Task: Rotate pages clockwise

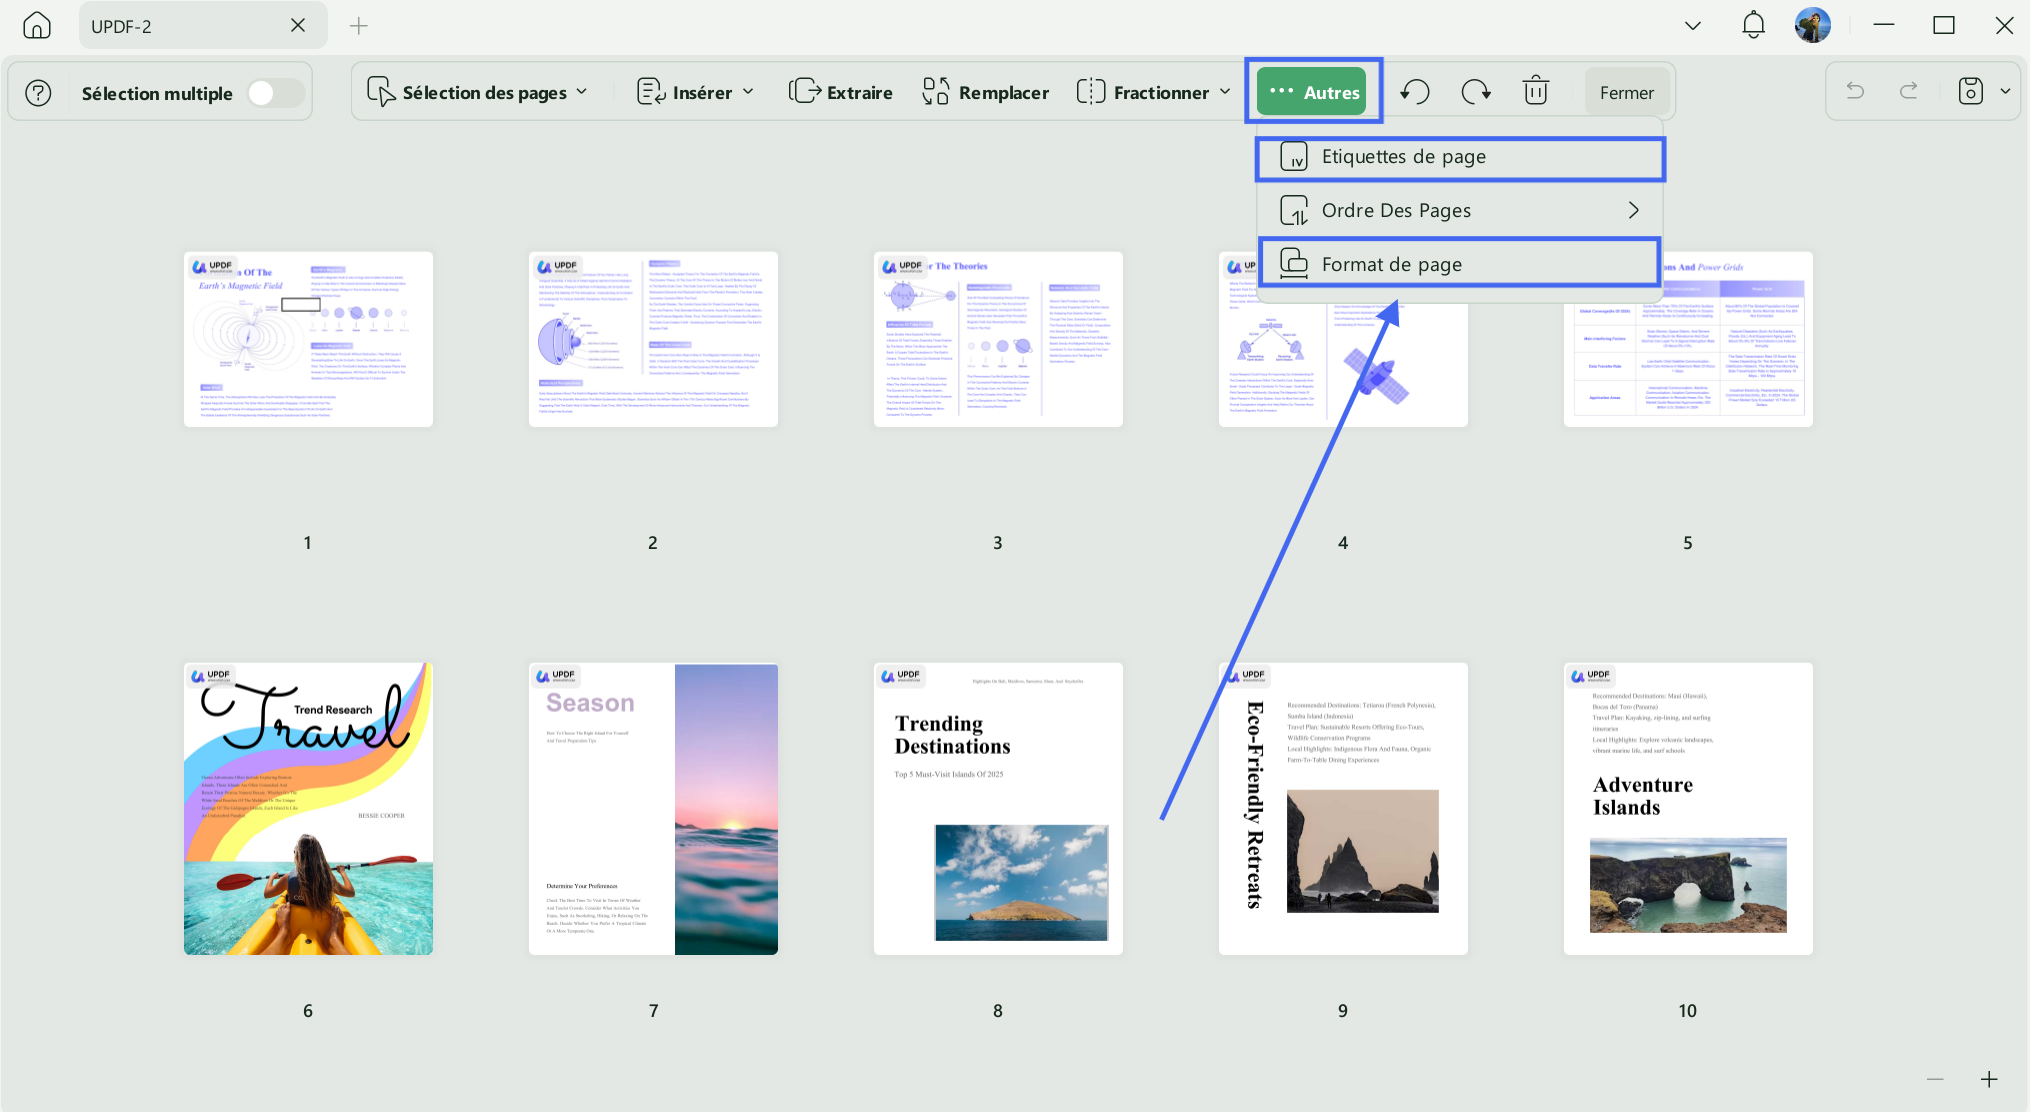Action: 1476,92
